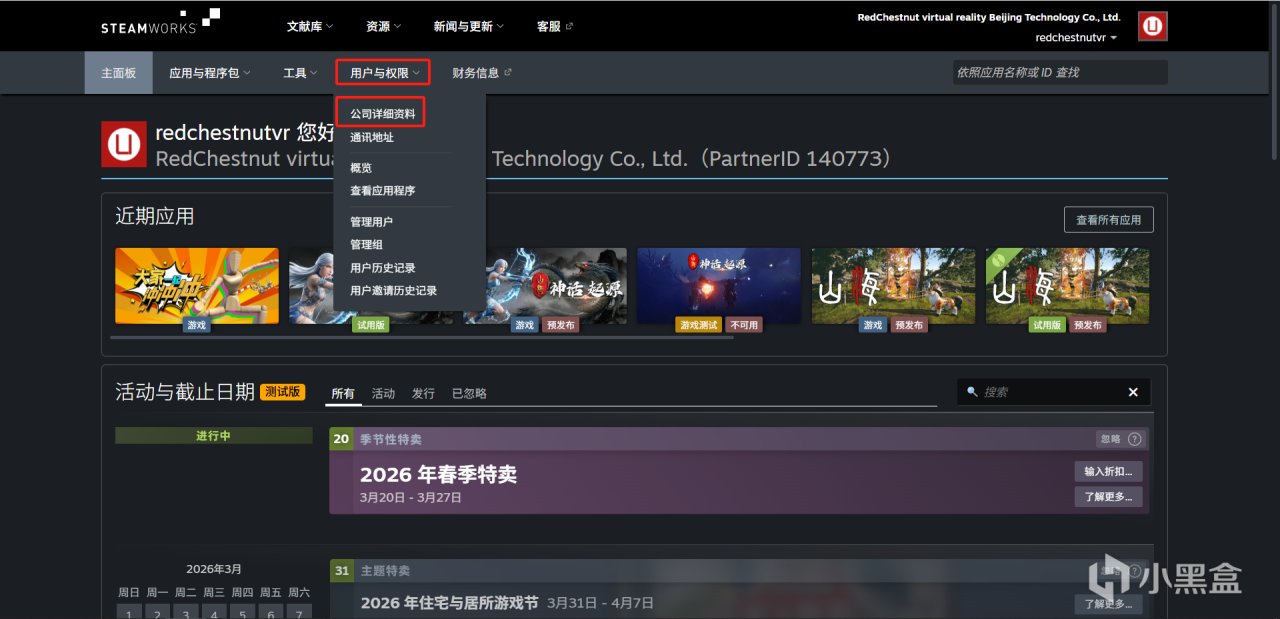The image size is (1280, 619).
Task: Select the 所有 filter tab
Action: (343, 393)
